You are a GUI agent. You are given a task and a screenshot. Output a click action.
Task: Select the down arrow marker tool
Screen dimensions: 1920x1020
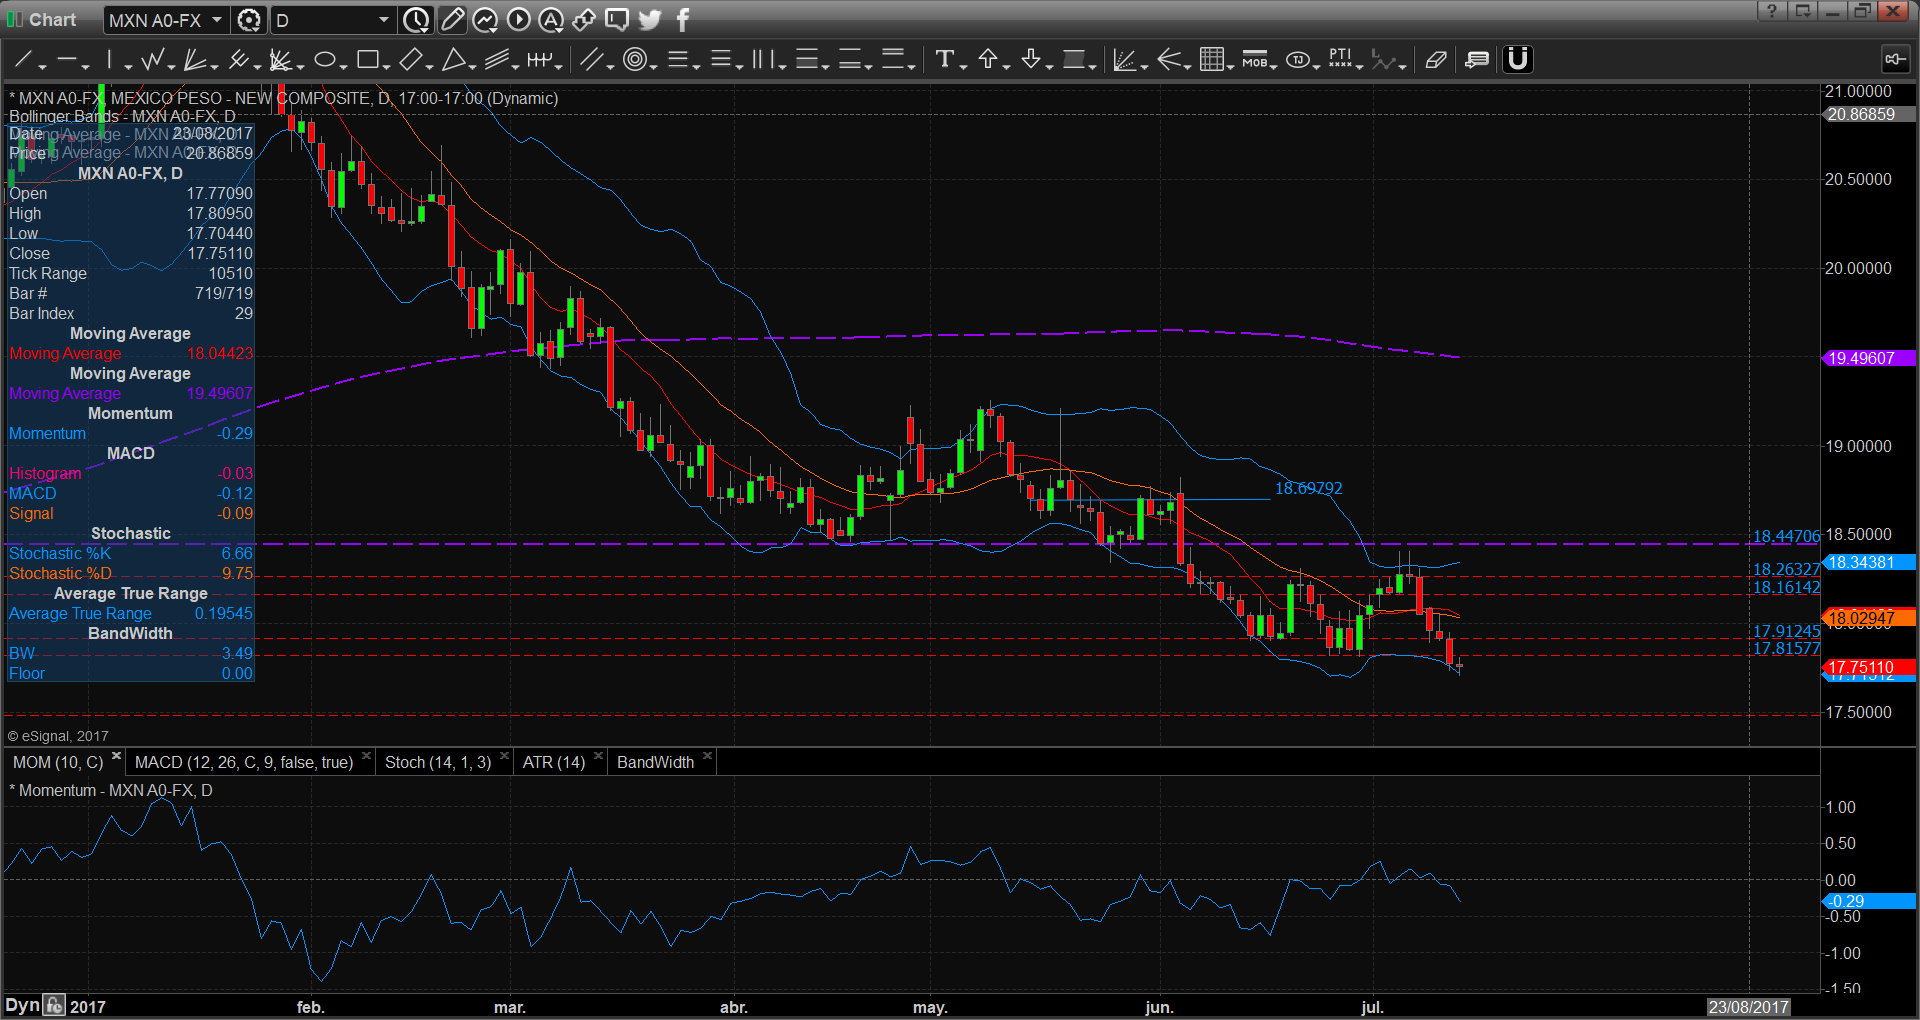coord(1031,60)
